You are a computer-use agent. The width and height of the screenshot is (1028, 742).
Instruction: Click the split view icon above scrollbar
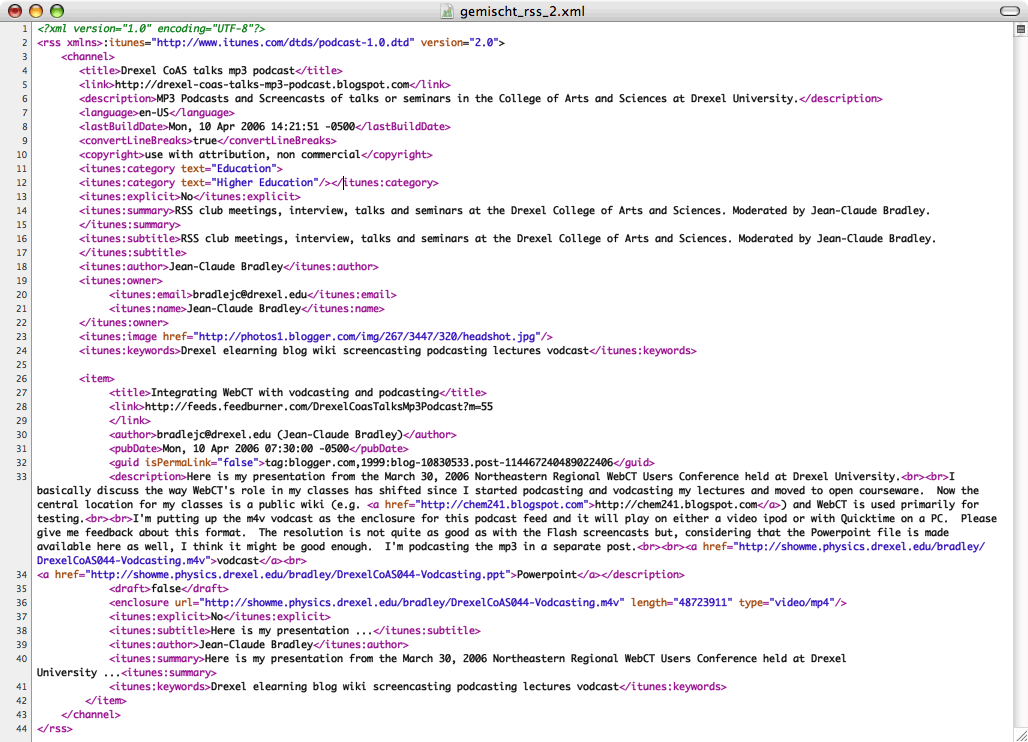tap(1020, 29)
